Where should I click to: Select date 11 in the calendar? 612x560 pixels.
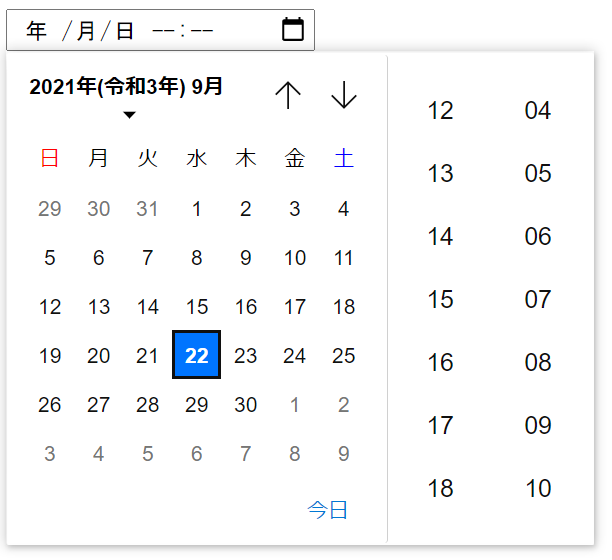click(343, 258)
